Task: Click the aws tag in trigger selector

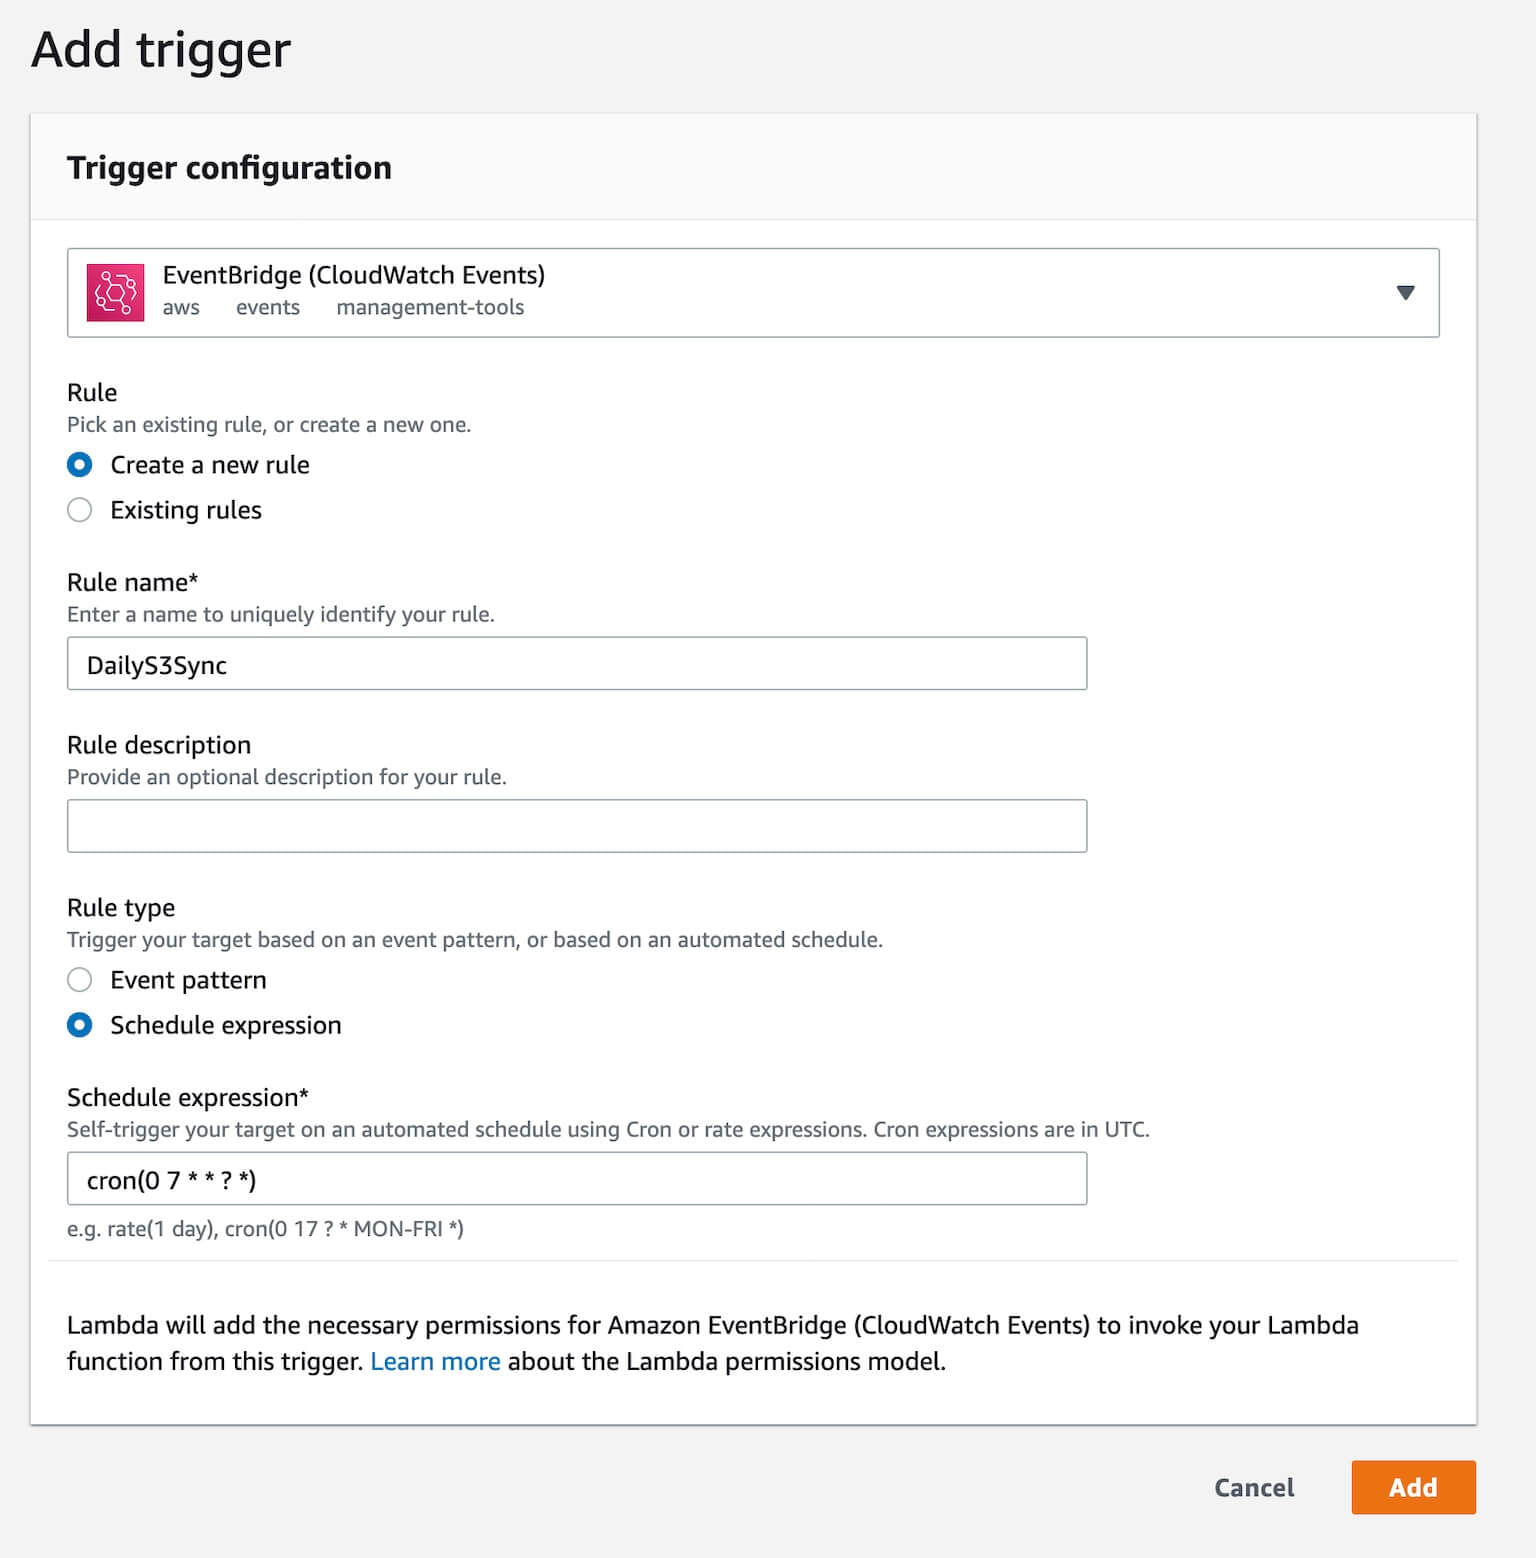Action: (x=181, y=308)
